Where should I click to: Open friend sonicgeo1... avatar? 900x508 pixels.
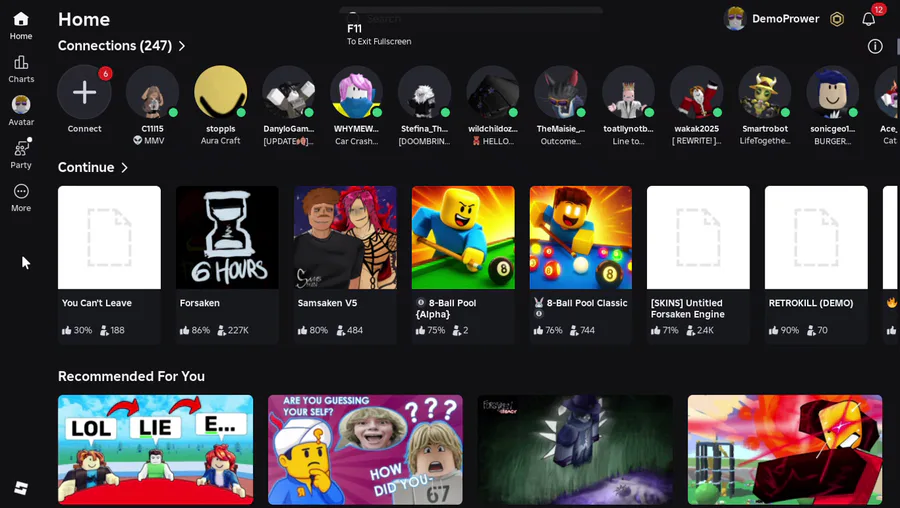832,92
